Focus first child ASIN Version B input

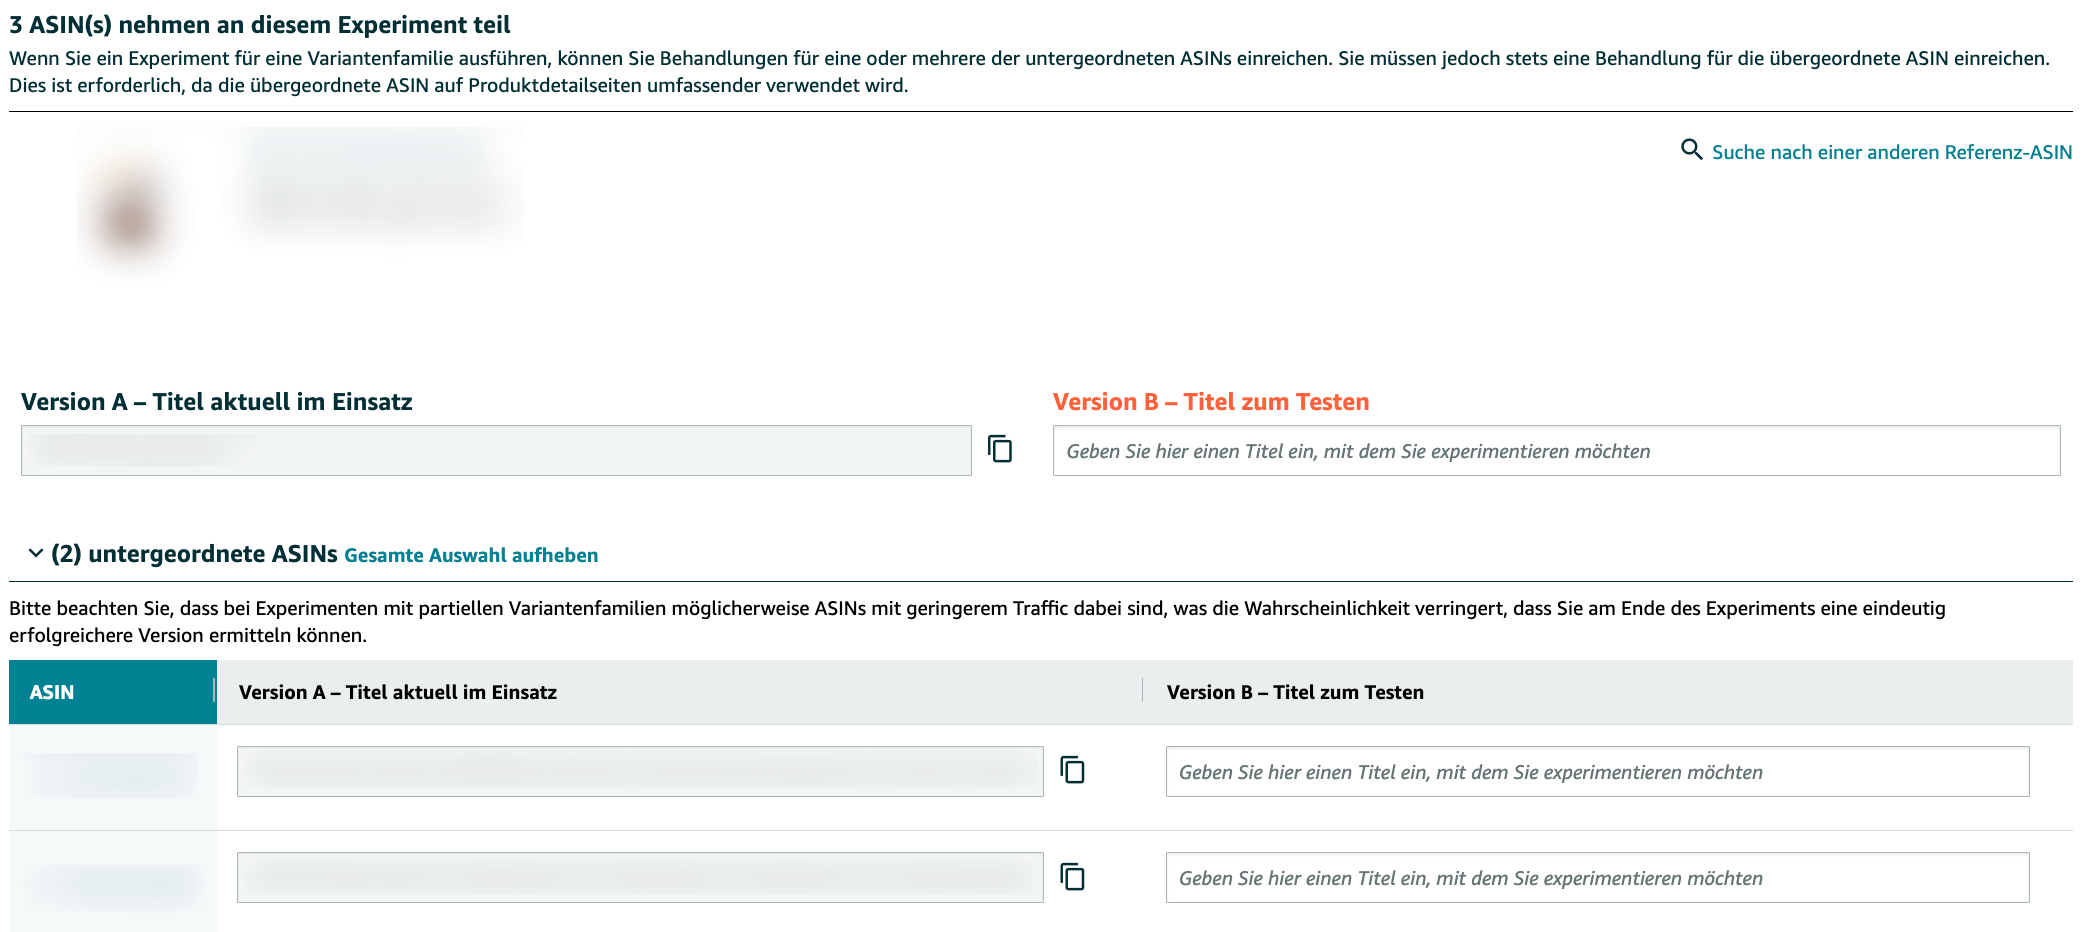pos(1597,772)
